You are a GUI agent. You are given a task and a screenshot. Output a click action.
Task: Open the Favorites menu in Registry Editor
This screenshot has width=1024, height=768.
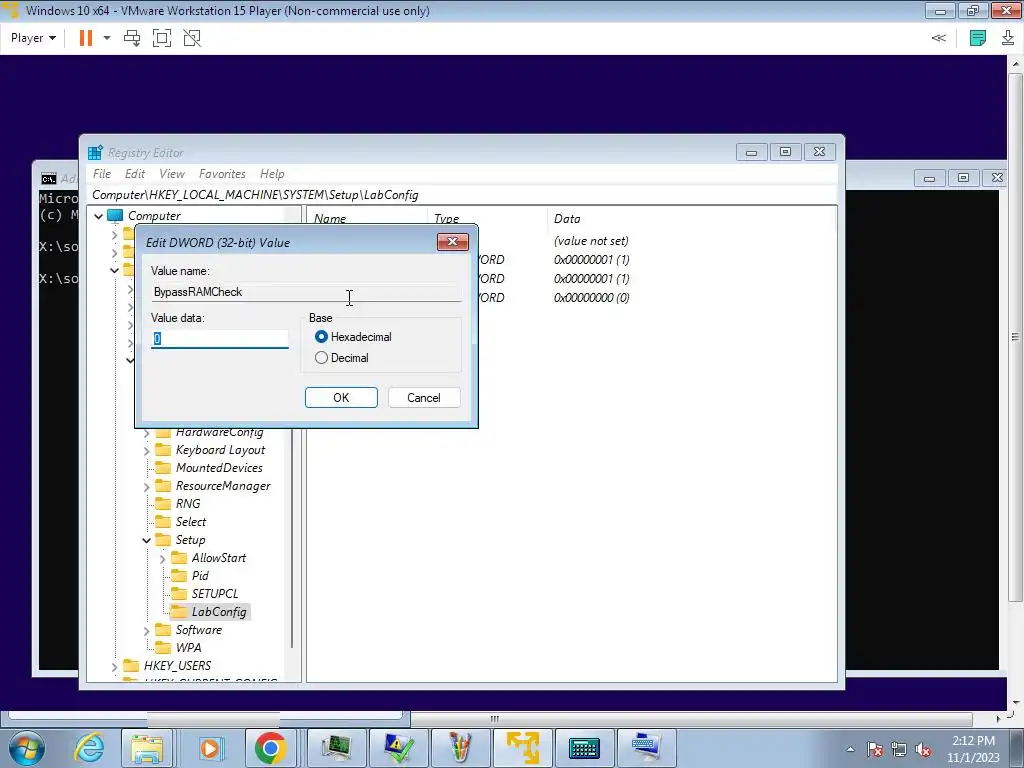[222, 174]
